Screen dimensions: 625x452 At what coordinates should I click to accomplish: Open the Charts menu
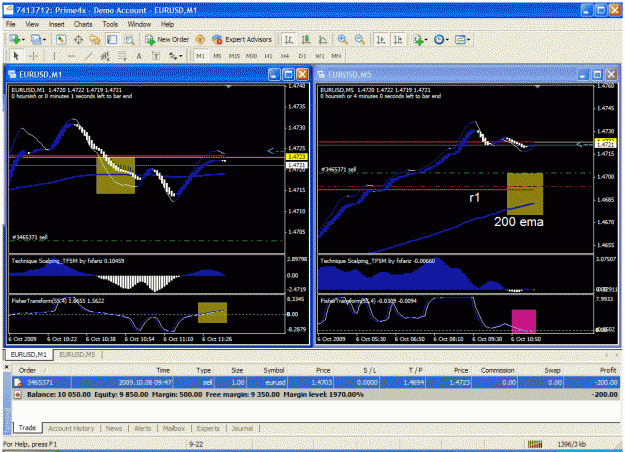[x=83, y=24]
